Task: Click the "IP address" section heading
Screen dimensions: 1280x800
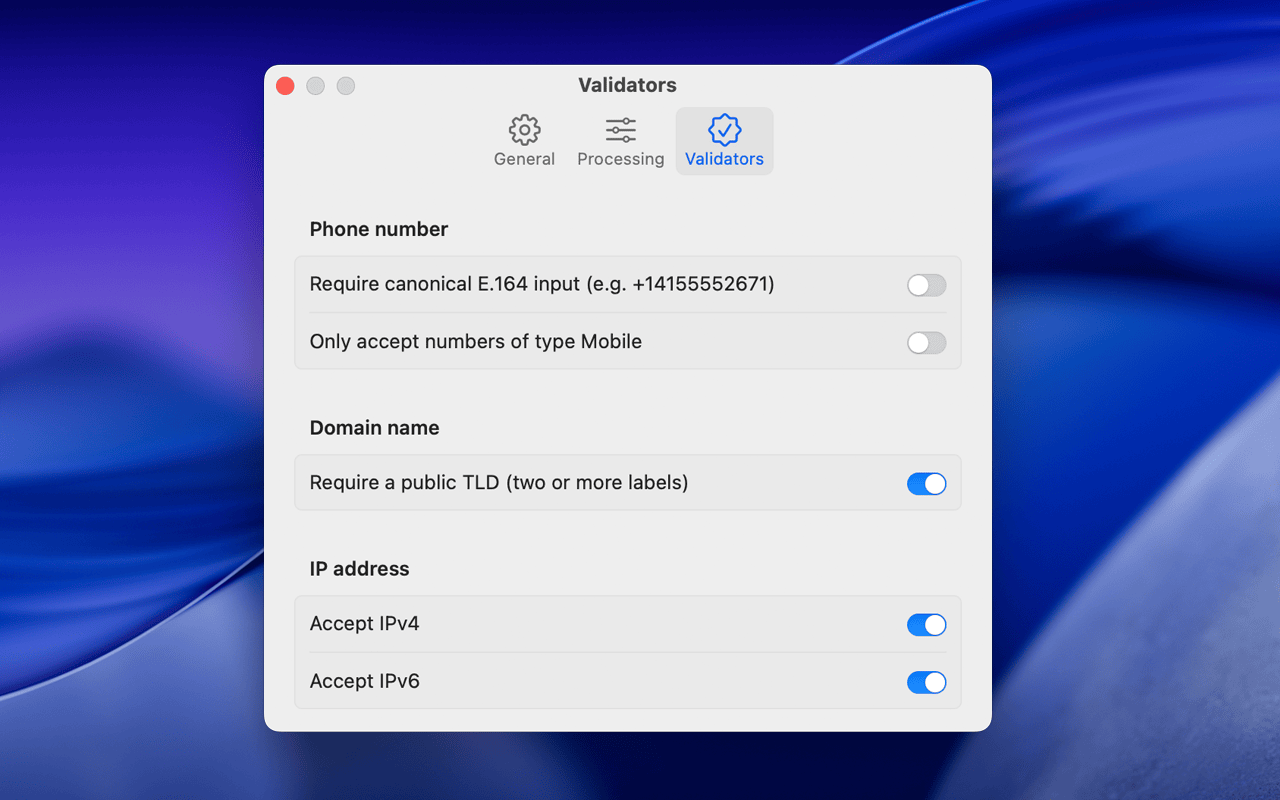Action: coord(360,569)
